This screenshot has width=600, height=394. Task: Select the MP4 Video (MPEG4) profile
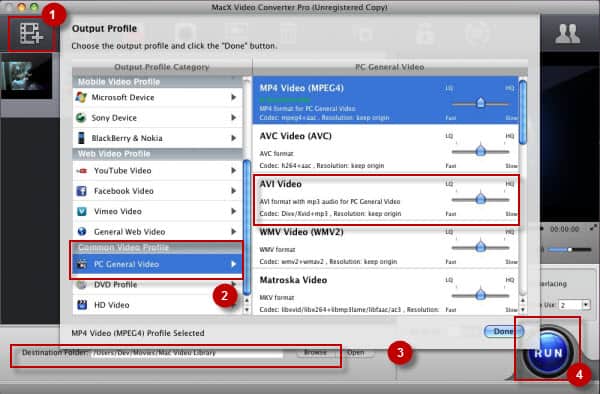click(385, 100)
